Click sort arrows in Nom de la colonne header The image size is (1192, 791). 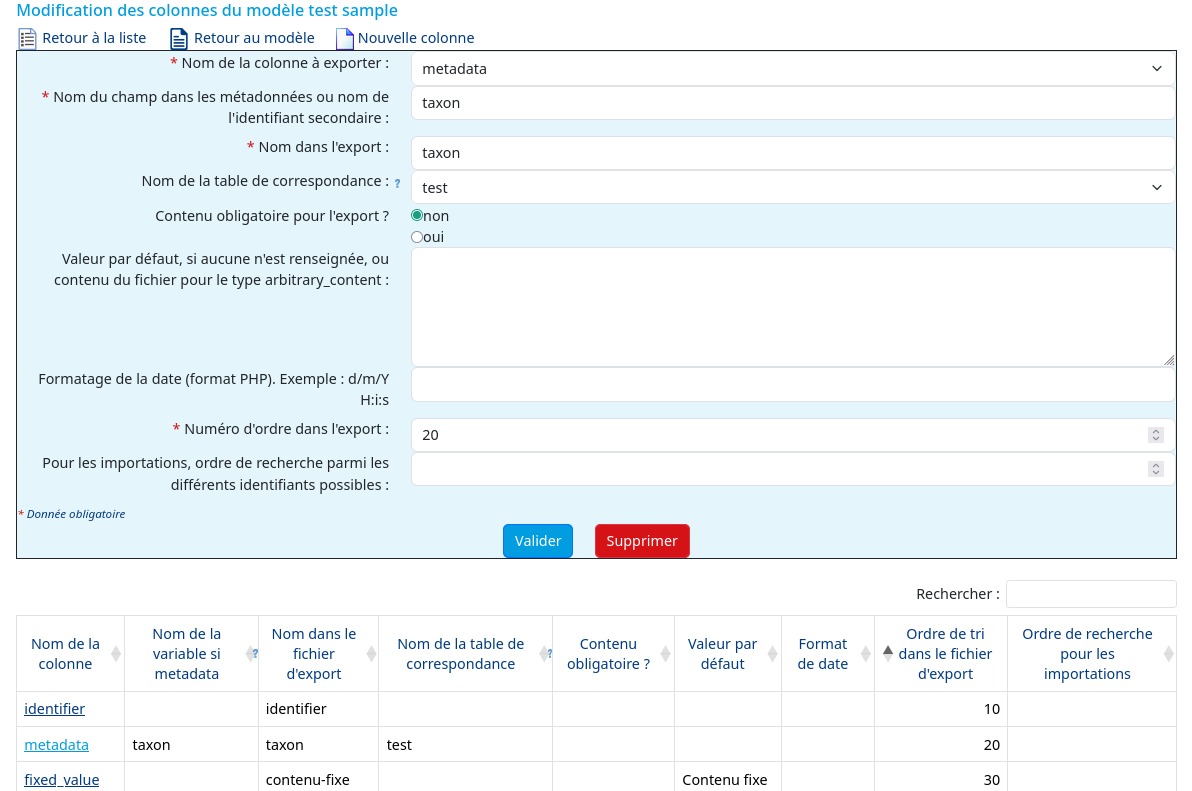pyautogui.click(x=116, y=653)
